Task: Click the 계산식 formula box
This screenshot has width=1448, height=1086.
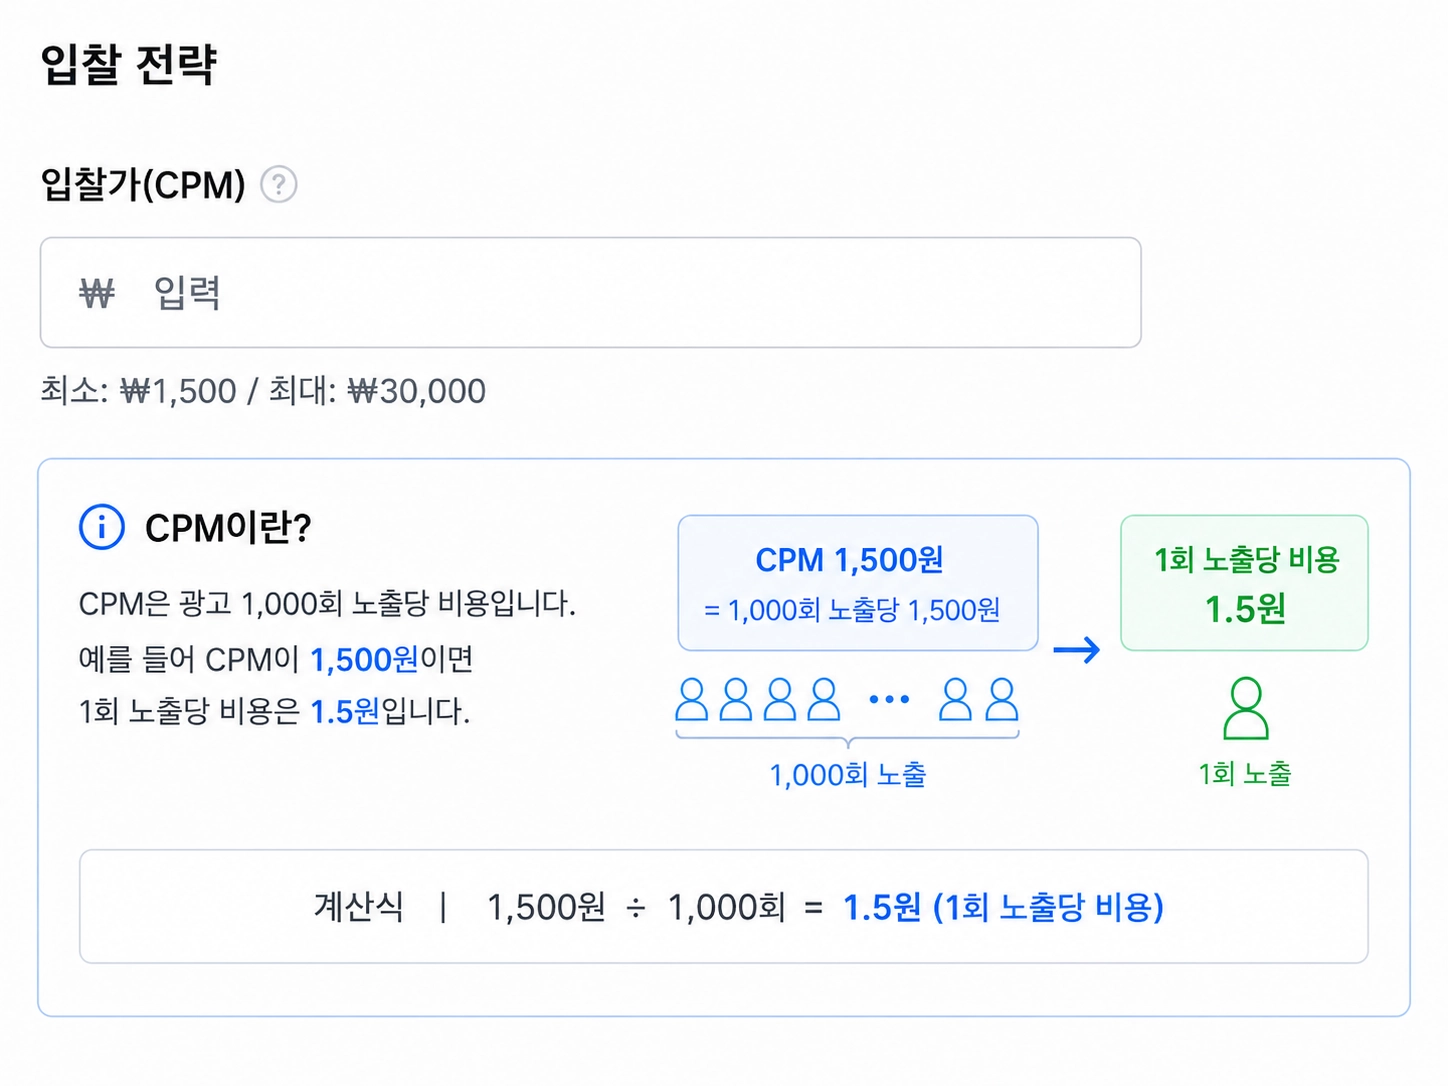Action: pos(724,907)
